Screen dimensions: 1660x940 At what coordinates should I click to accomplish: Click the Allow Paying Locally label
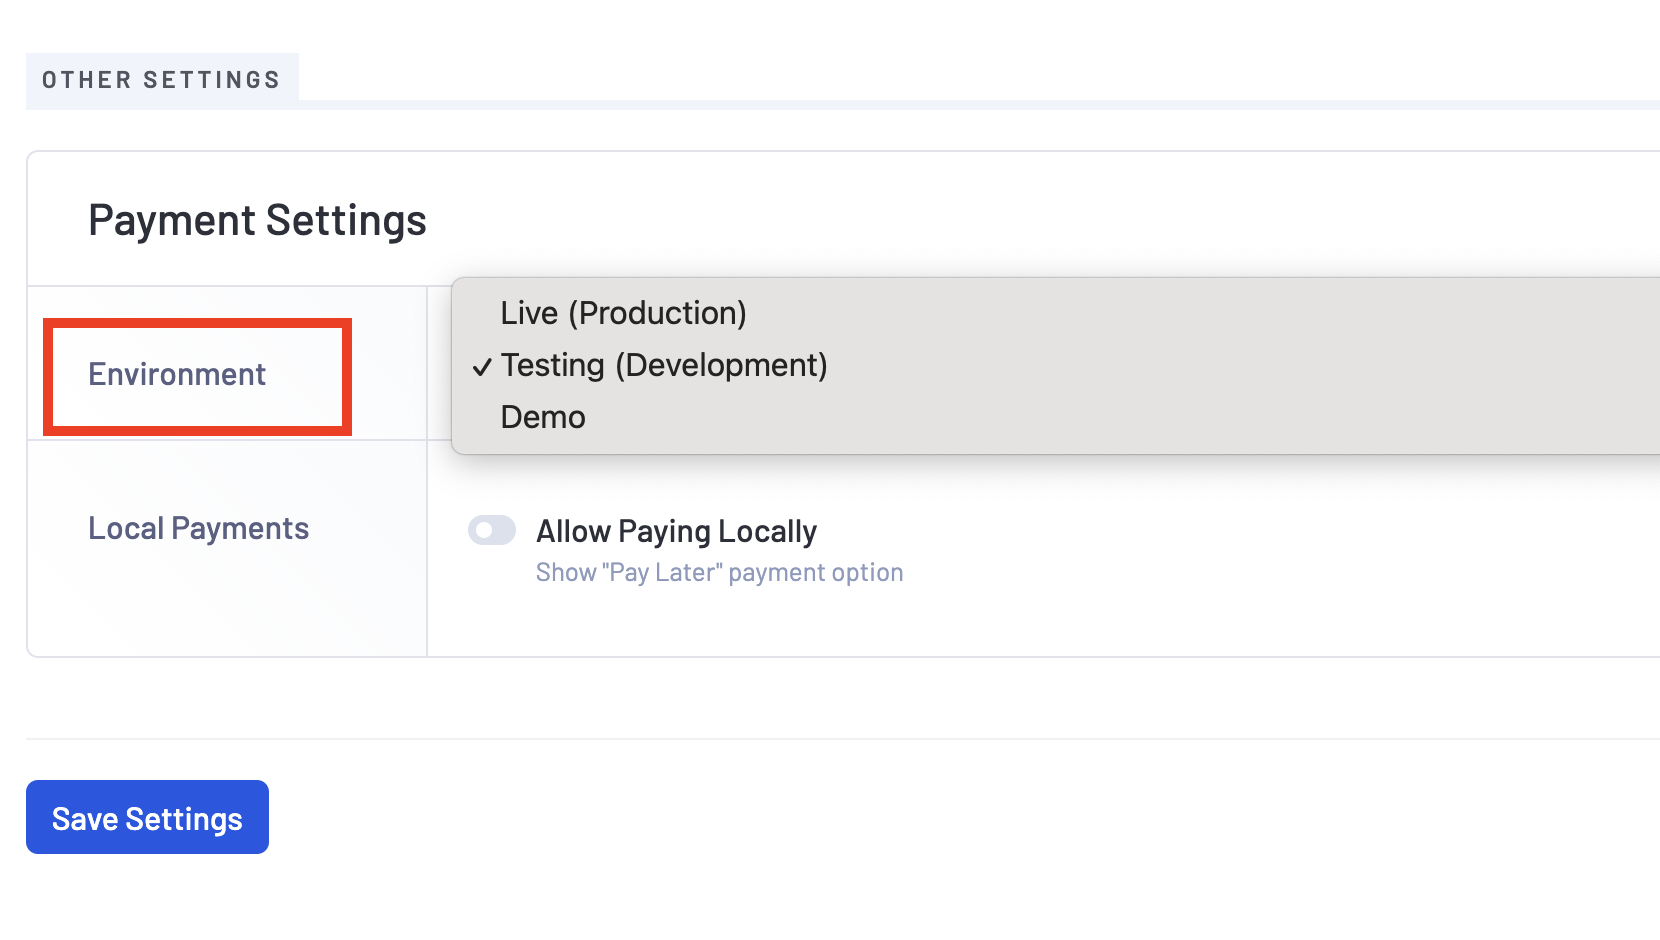(677, 531)
